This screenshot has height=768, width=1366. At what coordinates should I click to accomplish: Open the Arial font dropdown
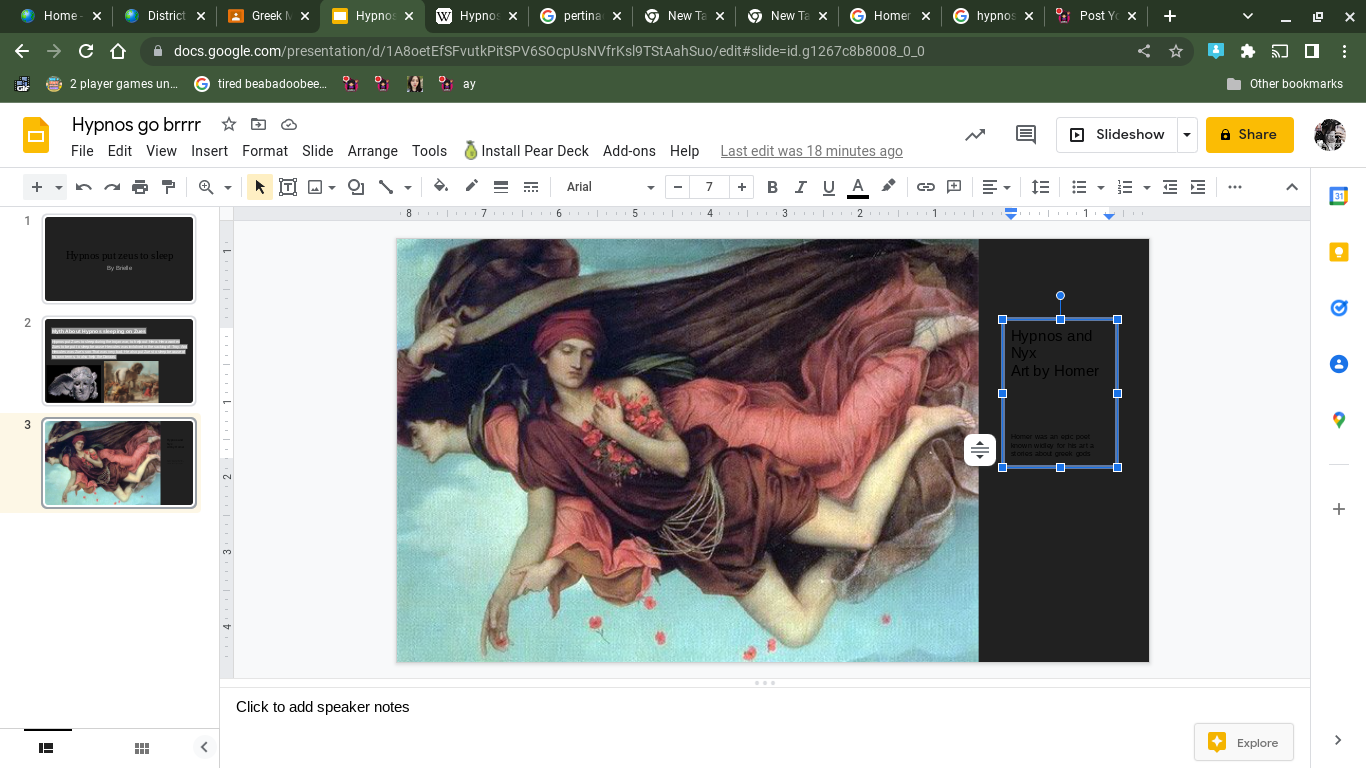pos(609,187)
